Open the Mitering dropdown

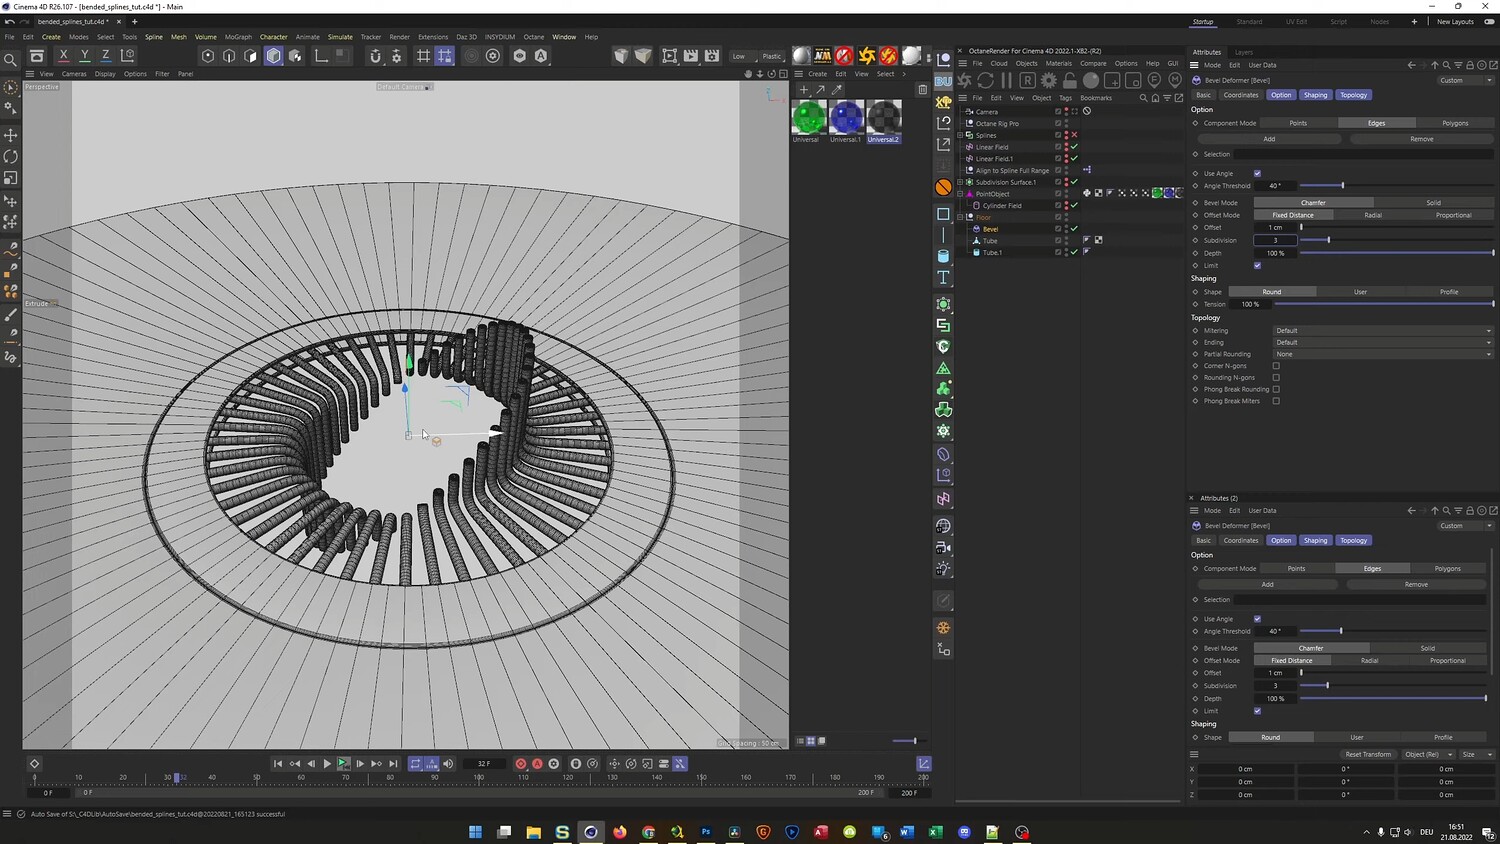click(1383, 331)
